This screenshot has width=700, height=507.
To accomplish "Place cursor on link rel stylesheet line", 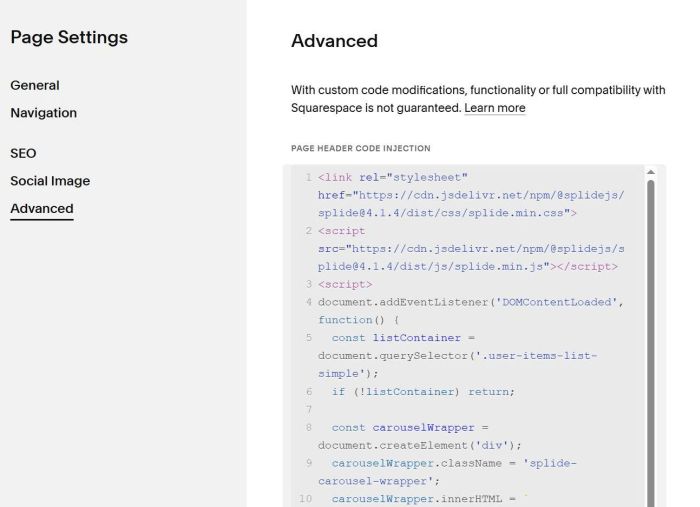I will [x=393, y=177].
